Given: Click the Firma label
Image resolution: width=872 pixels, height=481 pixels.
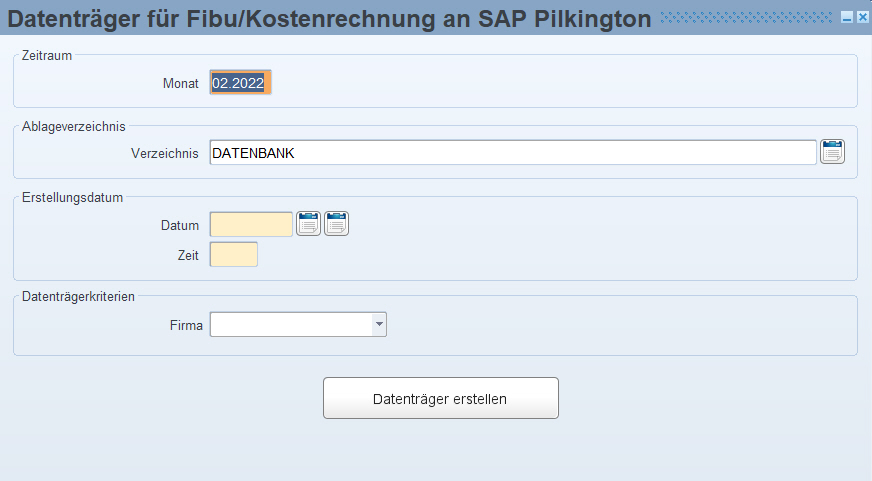Looking at the screenshot, I should tap(186, 325).
